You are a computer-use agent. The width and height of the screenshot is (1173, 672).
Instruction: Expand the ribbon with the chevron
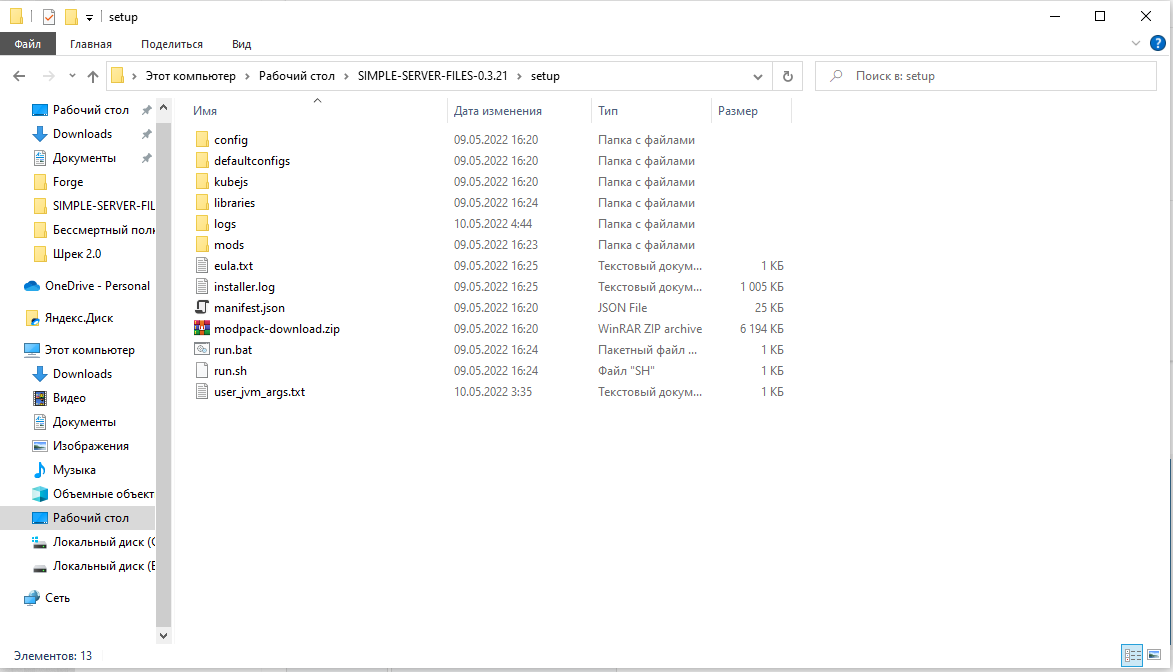tap(1136, 43)
